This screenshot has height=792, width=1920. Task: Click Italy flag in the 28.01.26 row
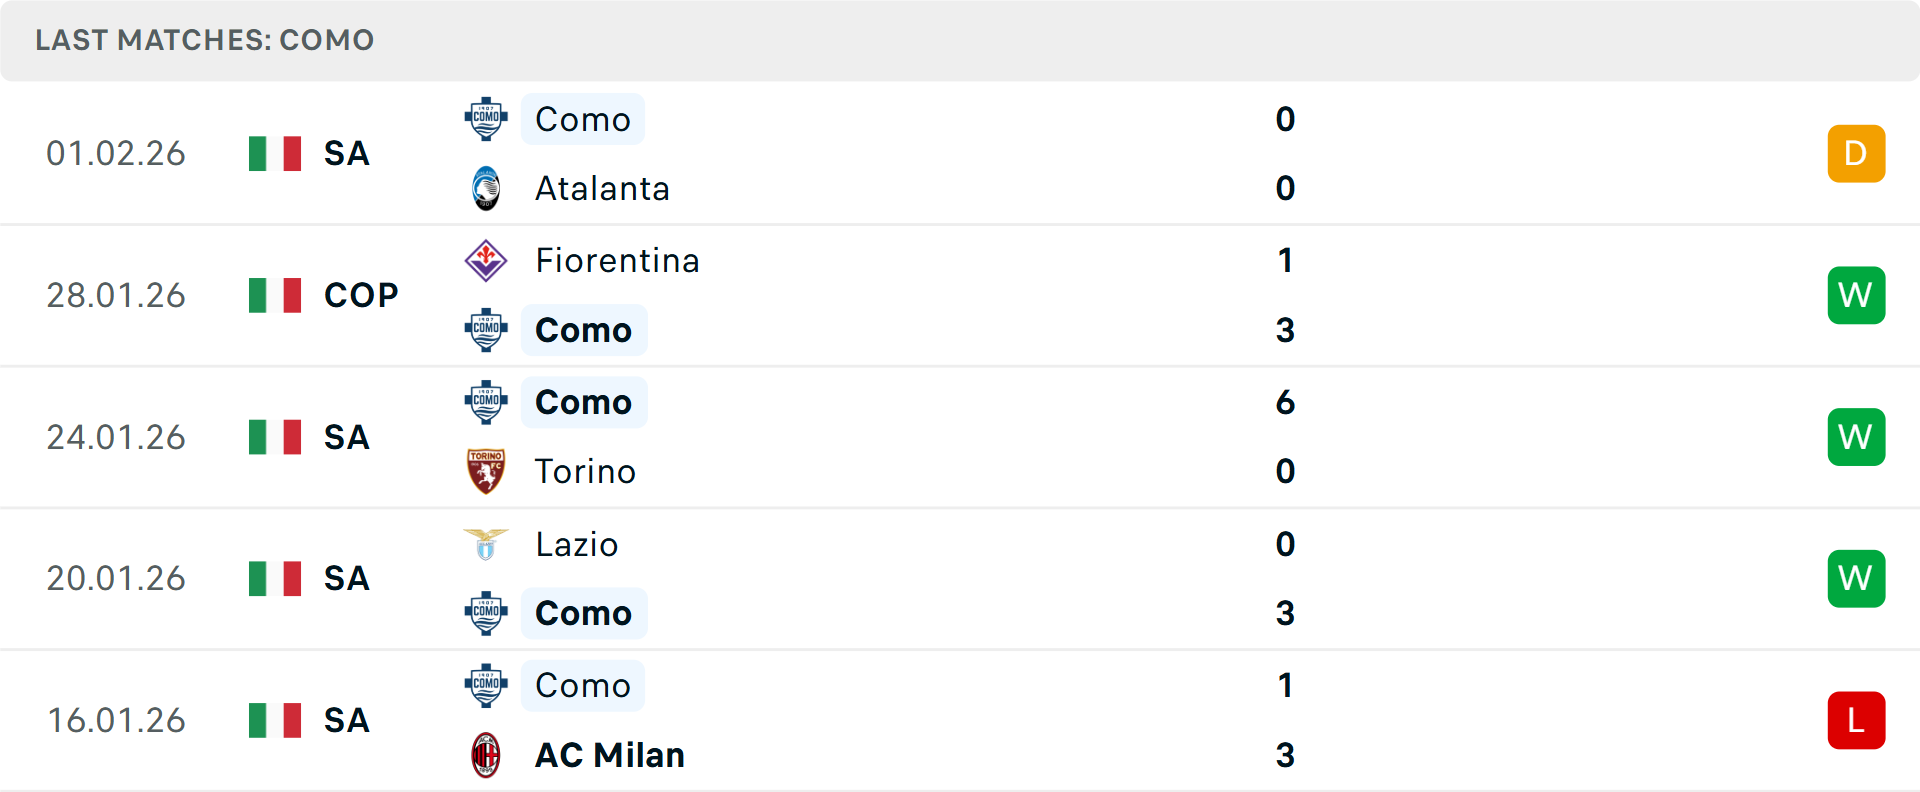point(275,295)
